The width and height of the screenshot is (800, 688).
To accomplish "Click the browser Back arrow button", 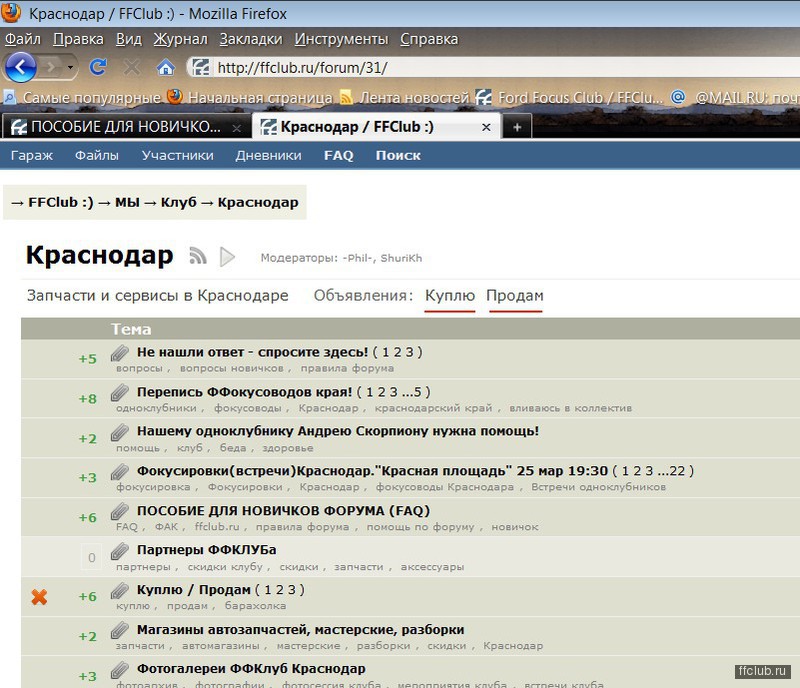I will point(20,67).
